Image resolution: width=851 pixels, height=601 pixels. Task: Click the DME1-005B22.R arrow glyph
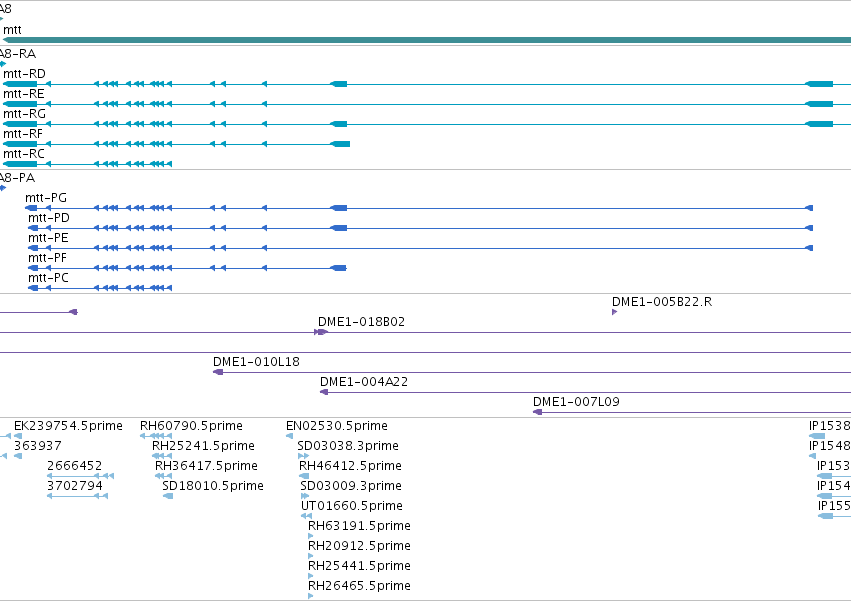614,312
